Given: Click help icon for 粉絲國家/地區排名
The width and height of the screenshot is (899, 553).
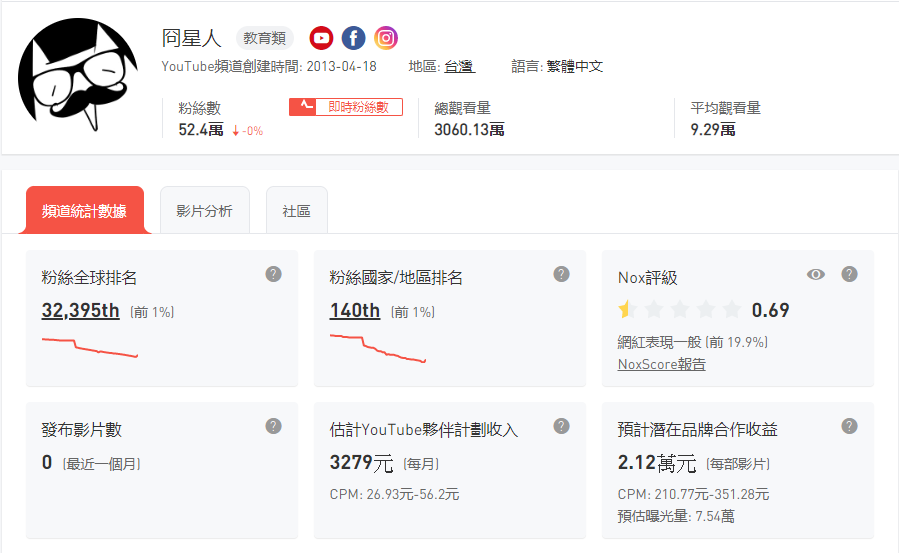Looking at the screenshot, I should [561, 274].
